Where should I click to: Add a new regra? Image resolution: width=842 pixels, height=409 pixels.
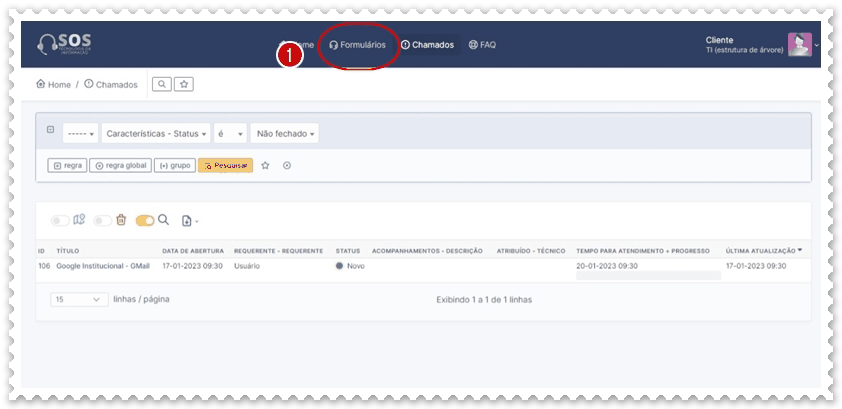point(67,166)
